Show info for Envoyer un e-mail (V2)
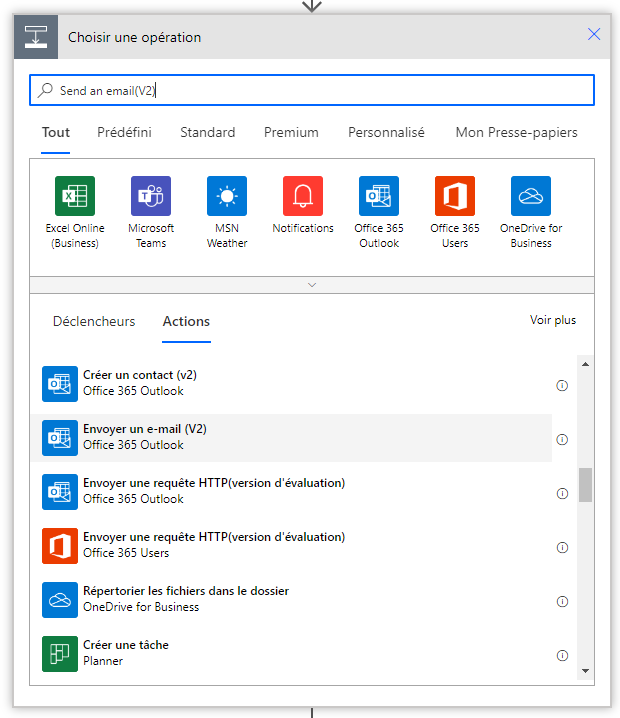Screen dimensions: 620x718 pos(562,440)
